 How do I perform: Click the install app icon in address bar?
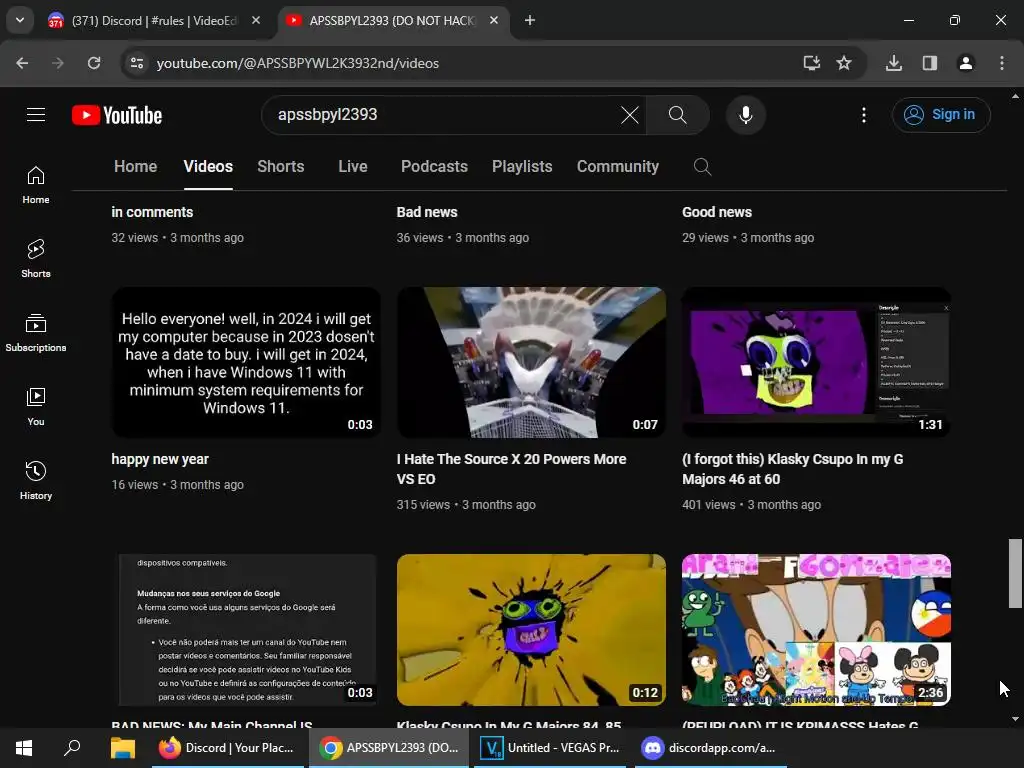(x=811, y=63)
